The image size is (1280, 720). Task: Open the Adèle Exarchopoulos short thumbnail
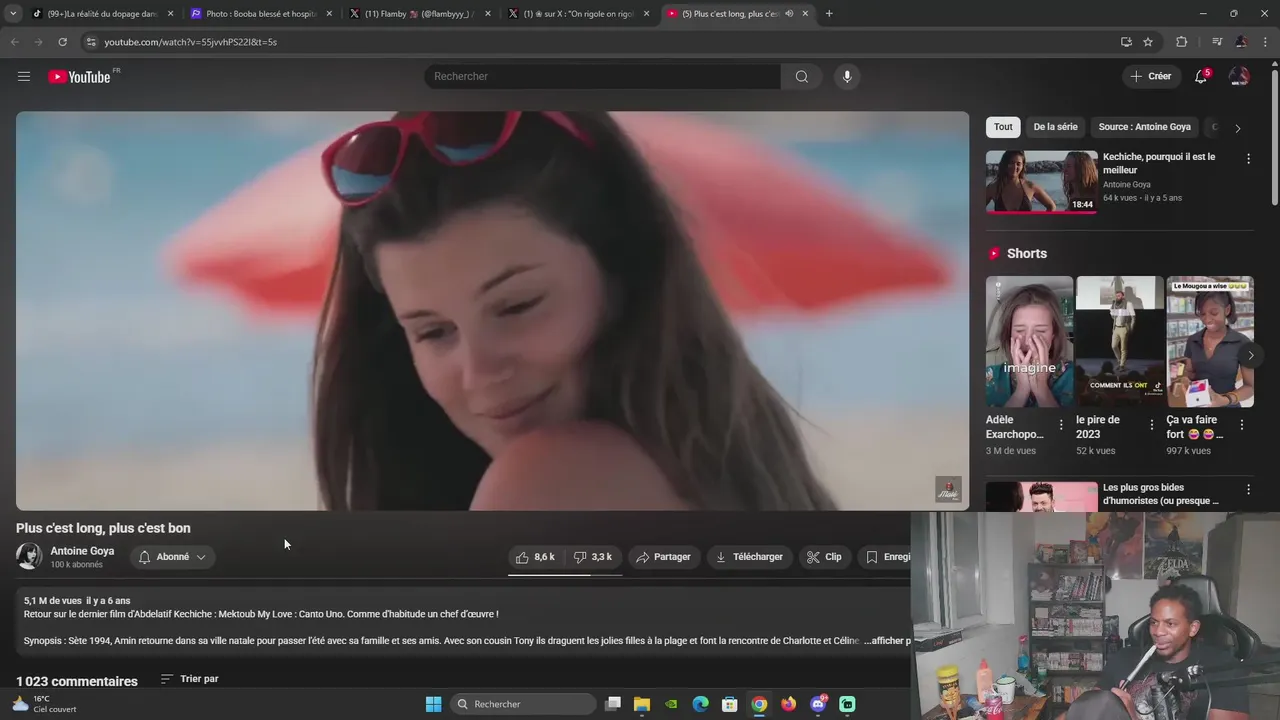point(1029,341)
